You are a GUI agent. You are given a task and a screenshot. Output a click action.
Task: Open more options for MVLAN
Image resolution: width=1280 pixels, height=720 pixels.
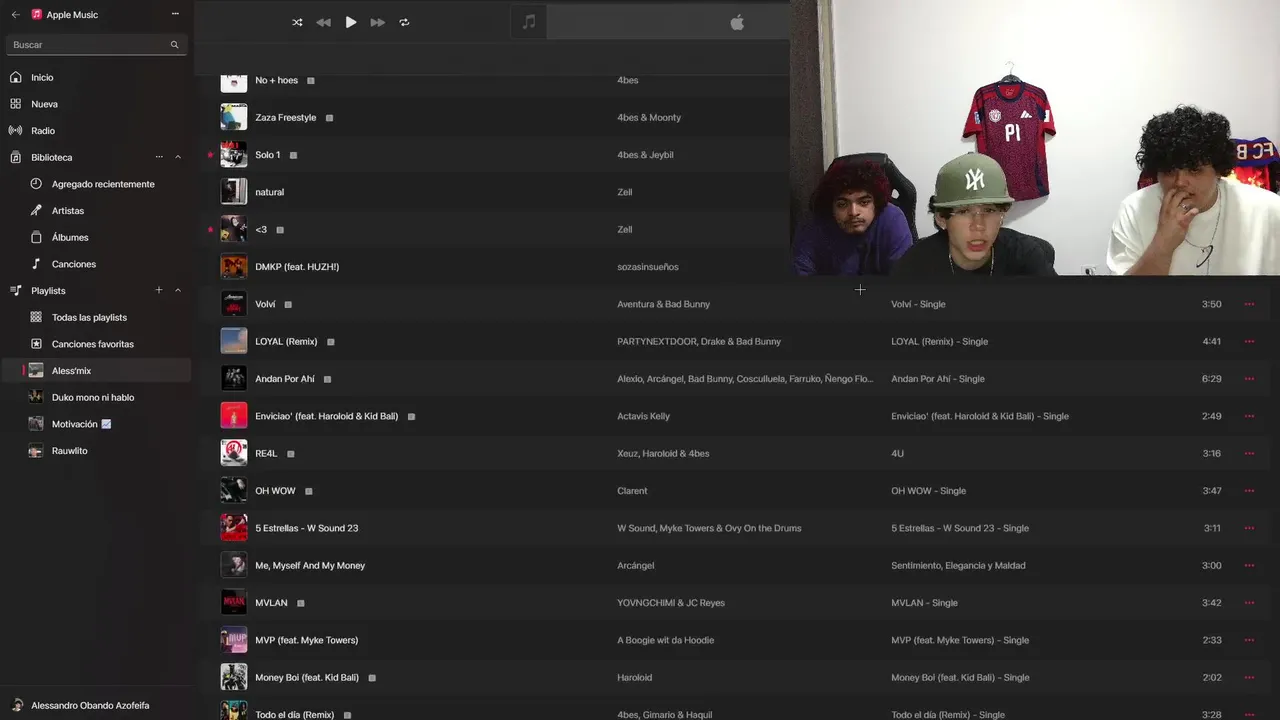(x=1249, y=603)
